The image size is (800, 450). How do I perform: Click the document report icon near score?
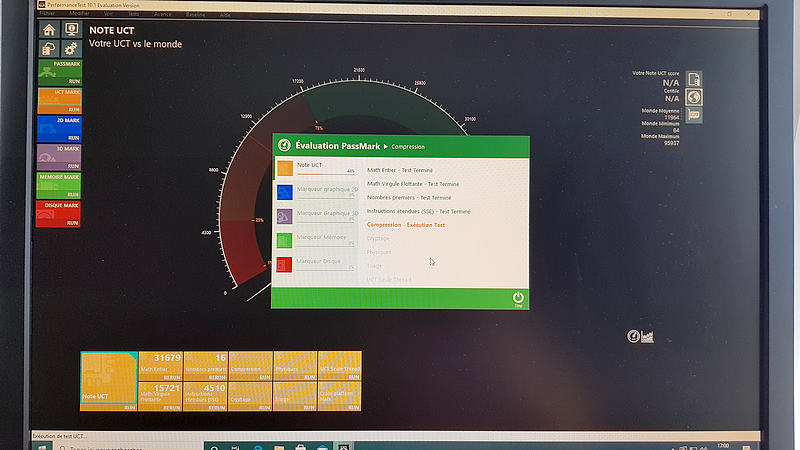[x=694, y=79]
